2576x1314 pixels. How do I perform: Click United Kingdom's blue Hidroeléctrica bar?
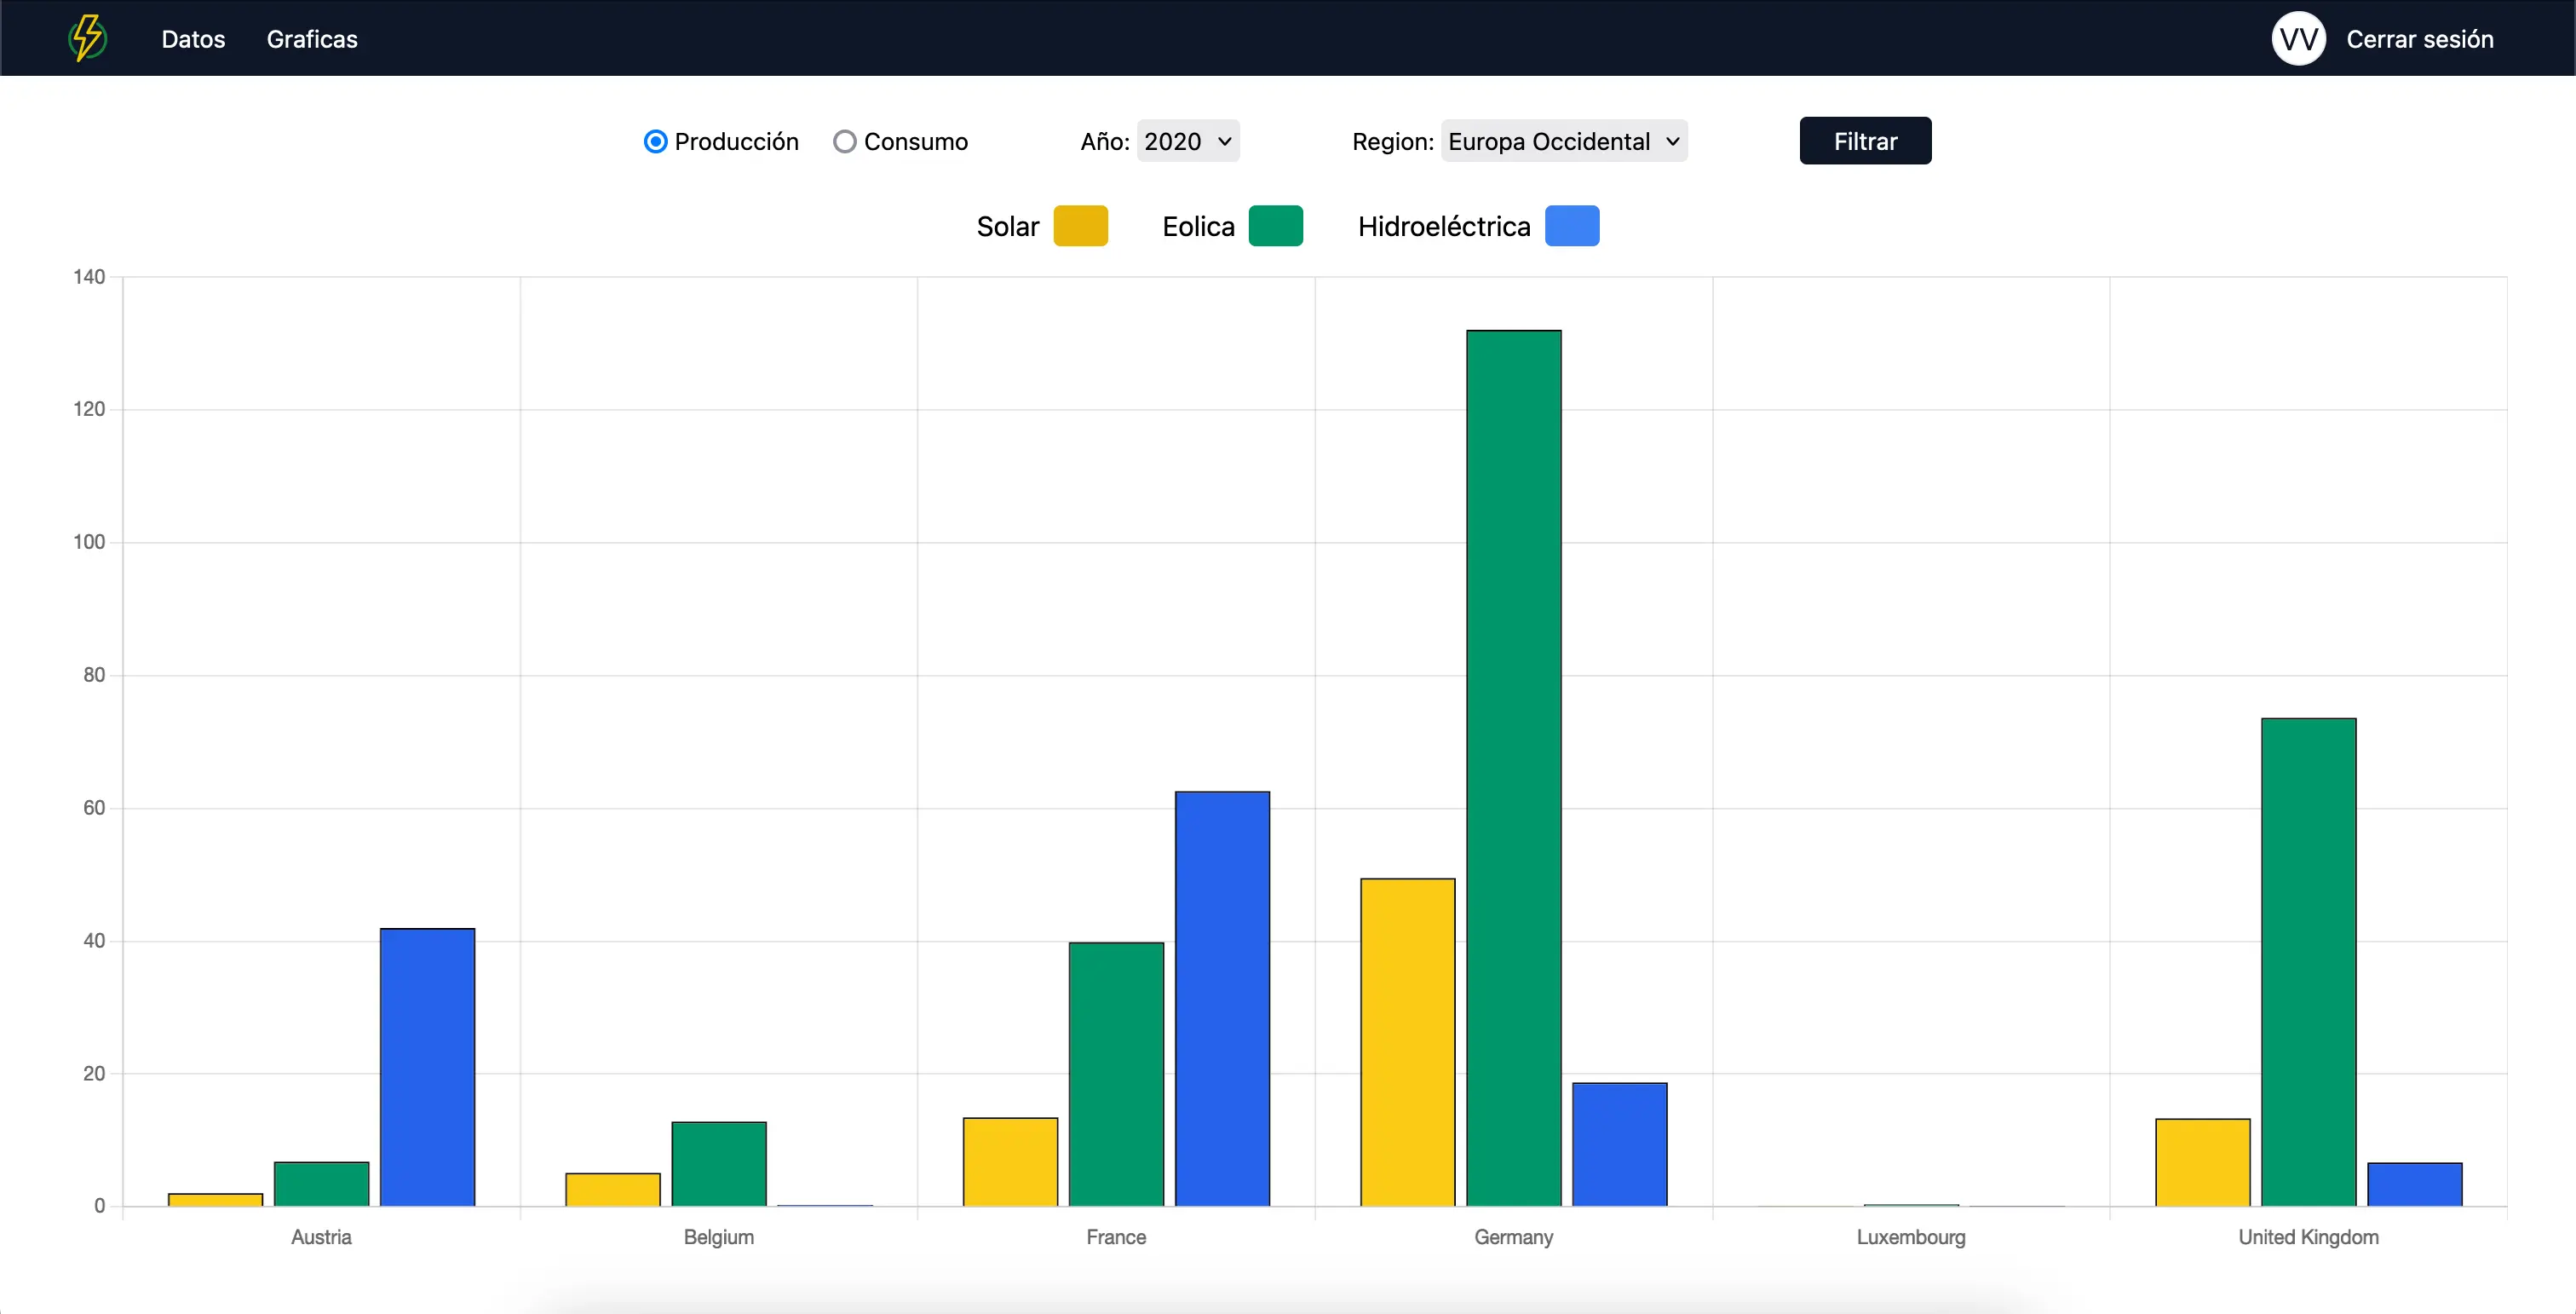[x=2414, y=1184]
